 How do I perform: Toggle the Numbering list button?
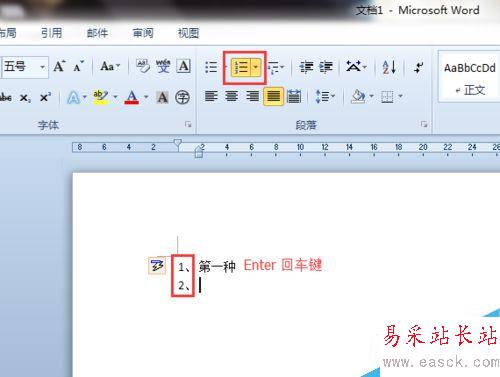click(x=241, y=67)
